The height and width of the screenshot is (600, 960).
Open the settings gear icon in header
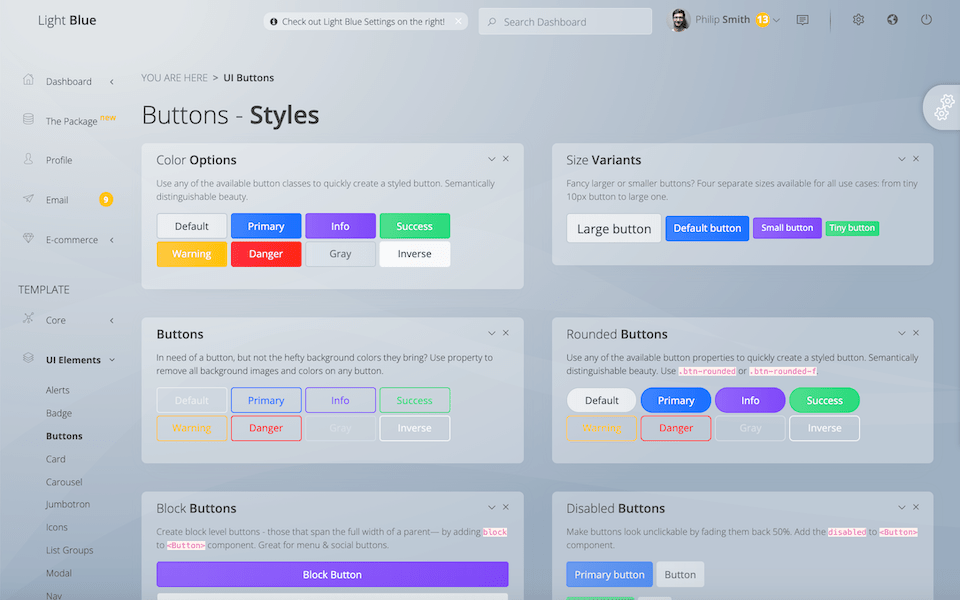point(858,20)
